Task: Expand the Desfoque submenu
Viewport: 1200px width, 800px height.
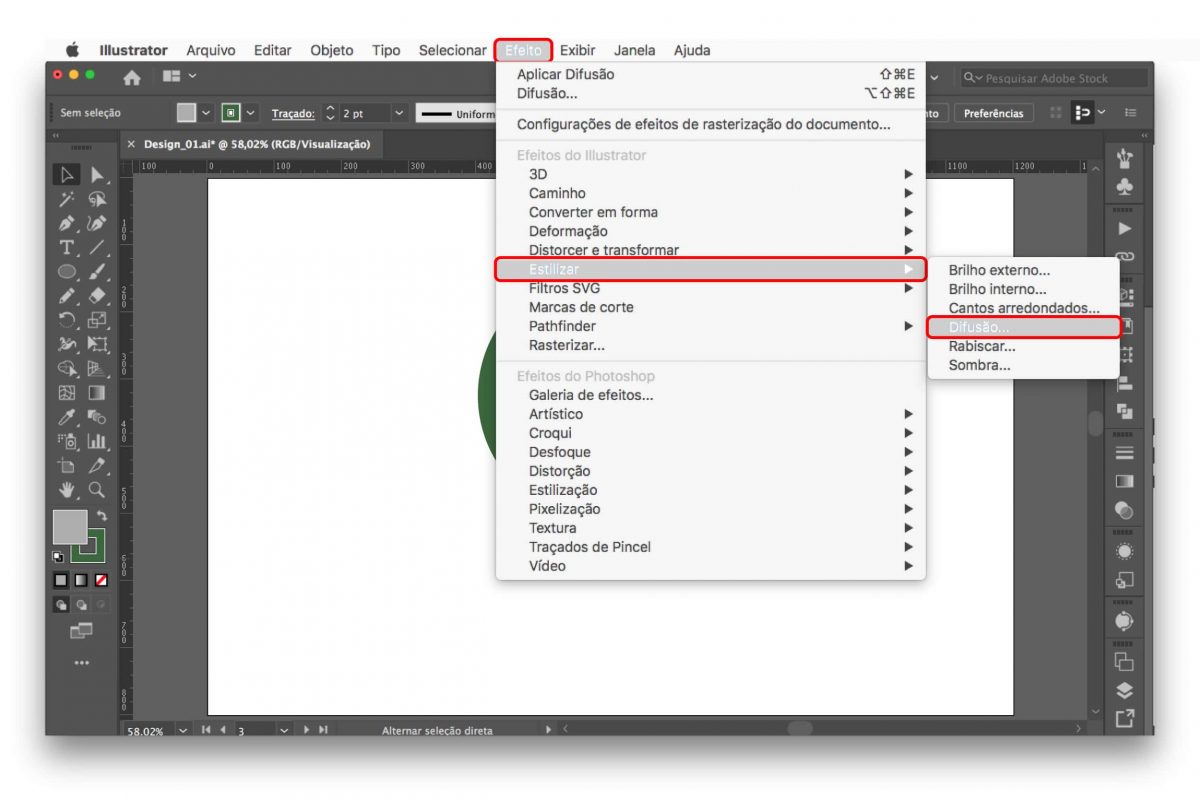Action: [712, 452]
